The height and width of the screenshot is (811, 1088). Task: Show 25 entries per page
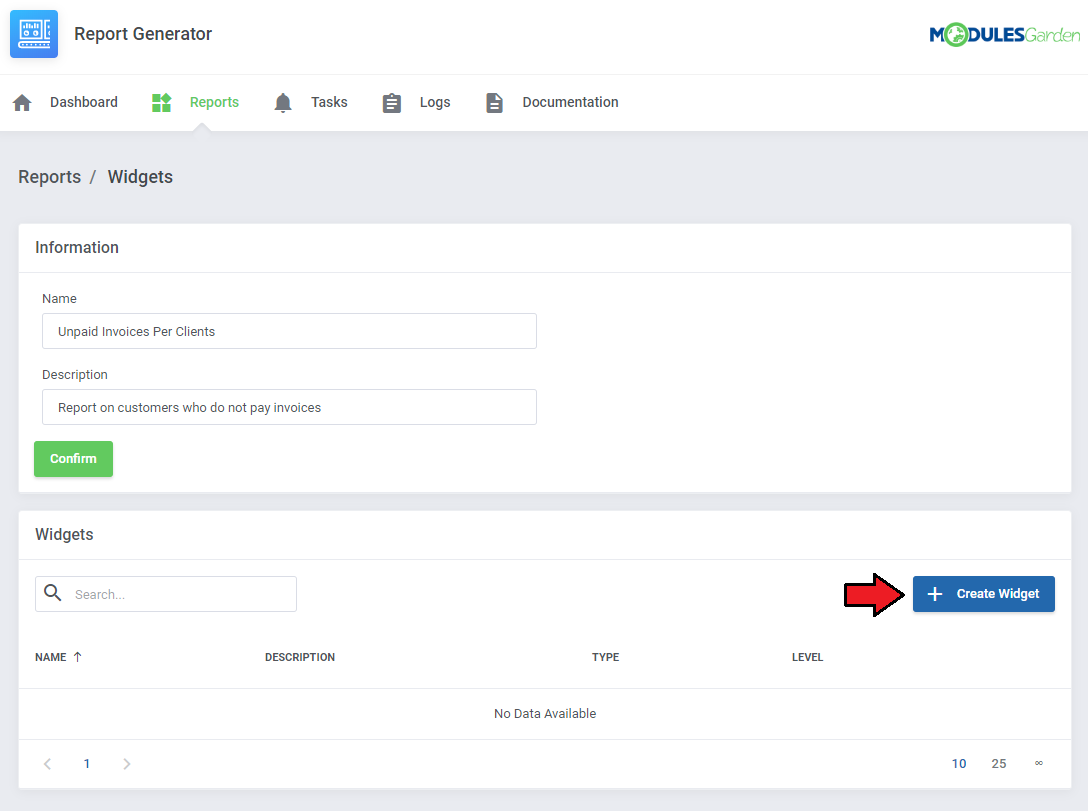pyautogui.click(x=998, y=764)
